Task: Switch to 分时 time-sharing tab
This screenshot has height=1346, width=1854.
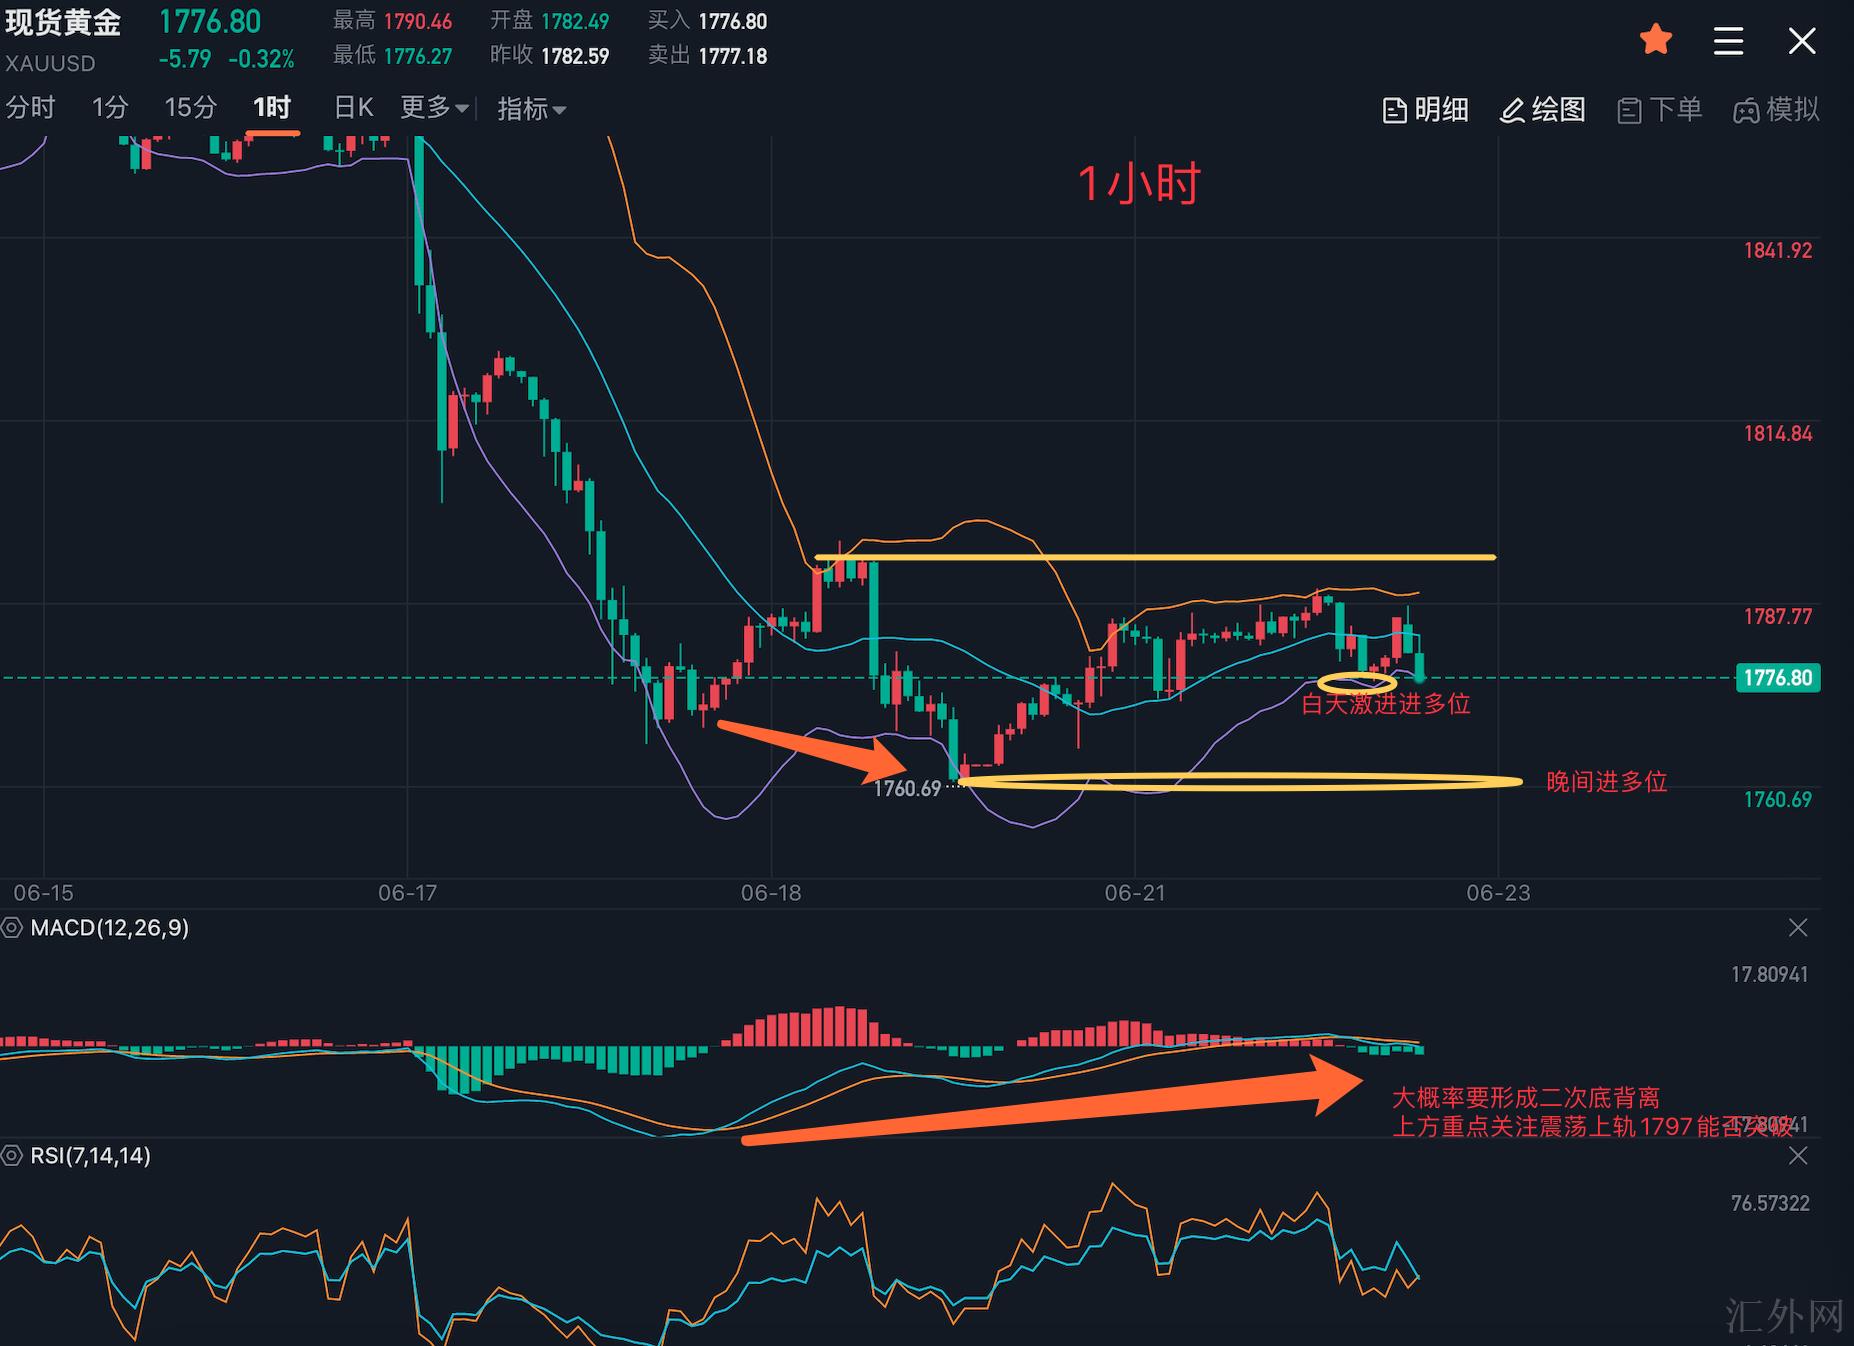Action: click(30, 108)
